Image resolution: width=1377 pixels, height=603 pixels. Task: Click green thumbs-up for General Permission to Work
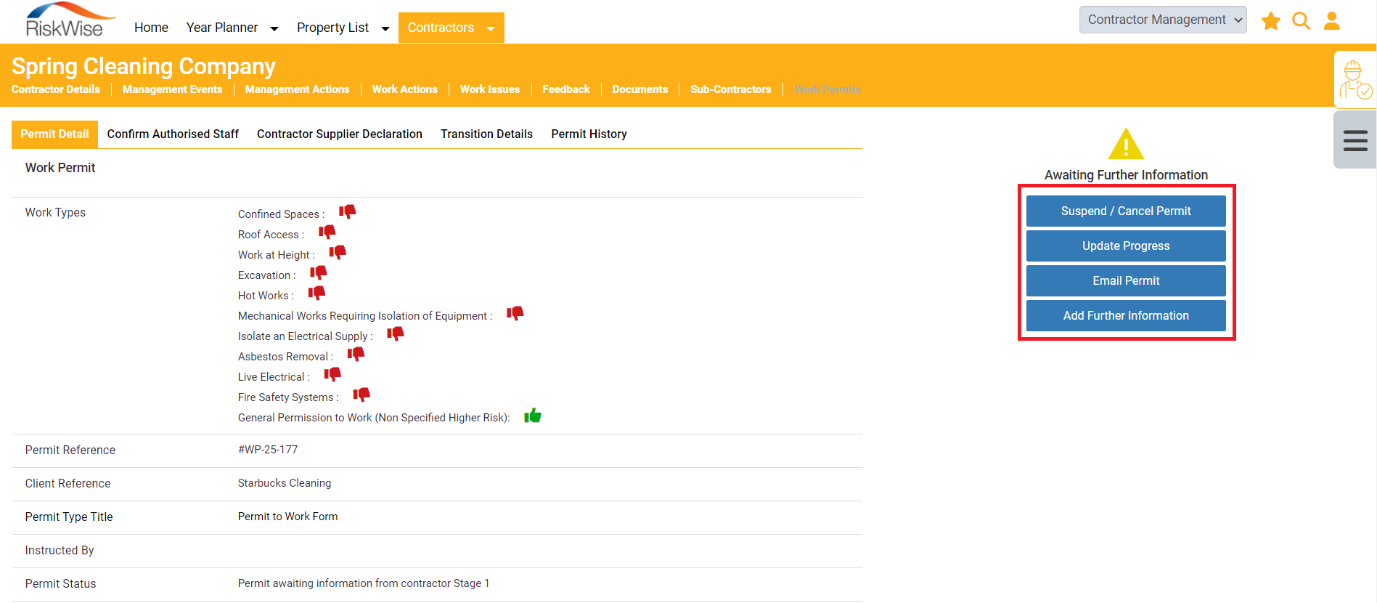pyautogui.click(x=533, y=415)
